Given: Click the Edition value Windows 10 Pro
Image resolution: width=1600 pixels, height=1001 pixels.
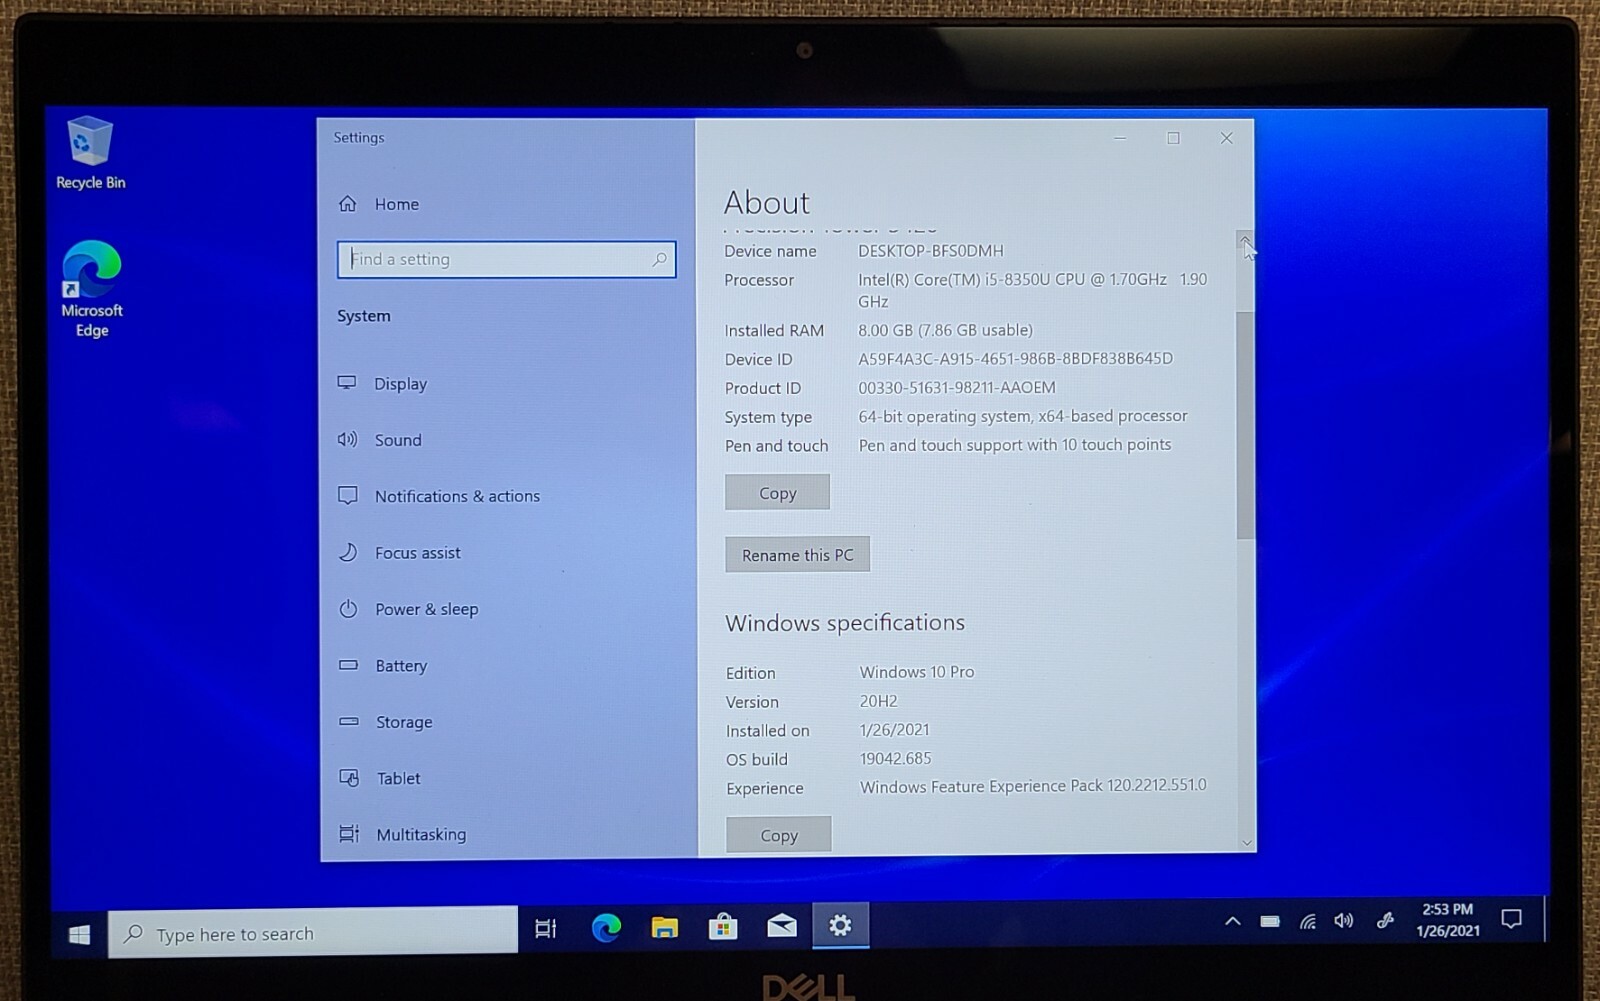Looking at the screenshot, I should coord(916,672).
